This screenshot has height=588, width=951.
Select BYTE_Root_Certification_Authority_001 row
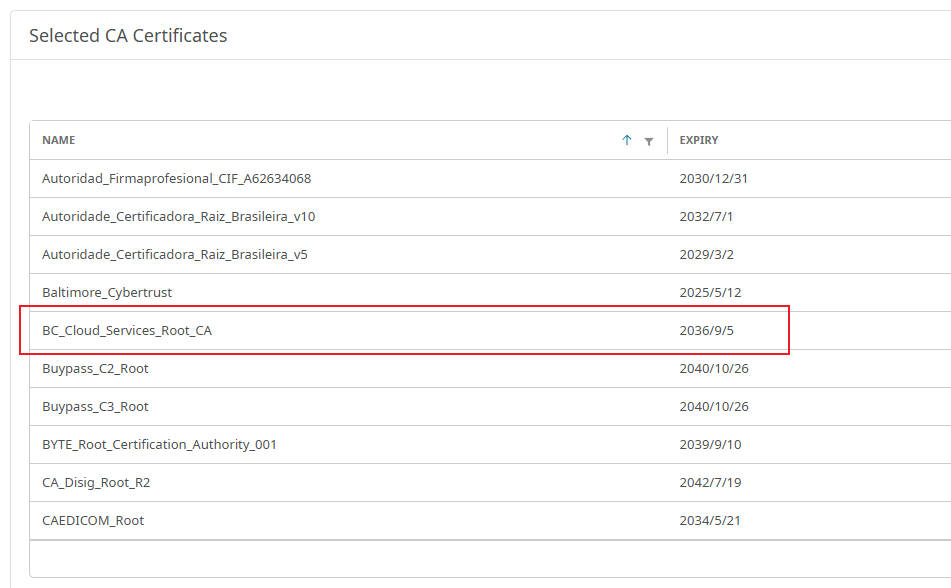tap(490, 445)
